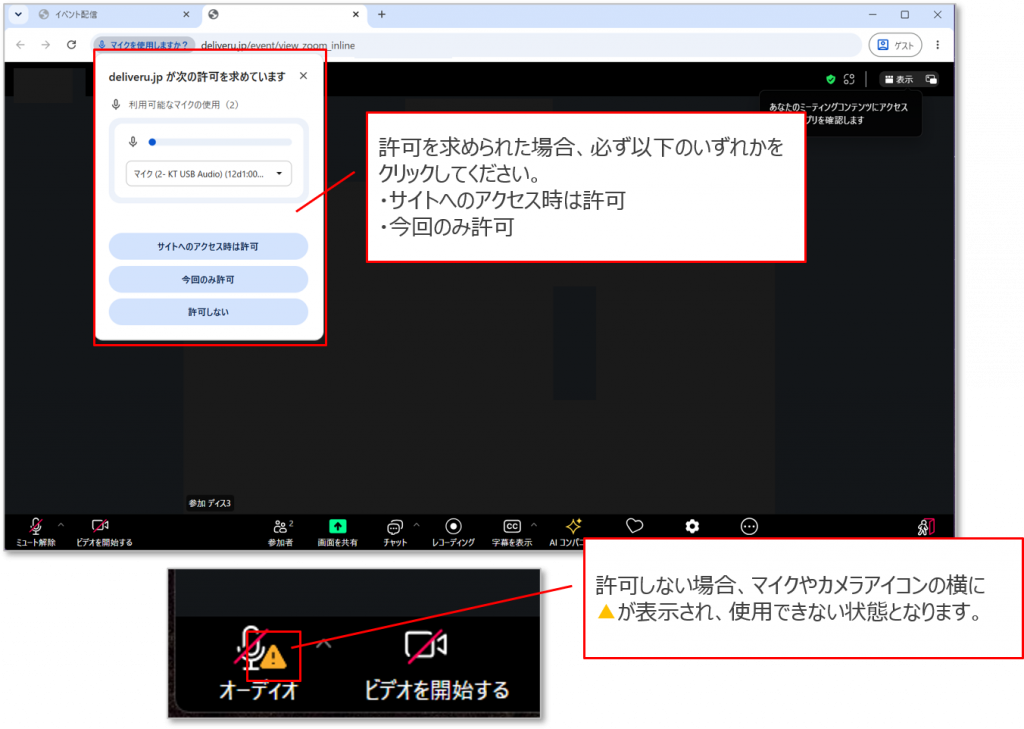Click the オーディオ warning mic icon in enlarged view
This screenshot has height=729, width=1024.
pyautogui.click(x=259, y=649)
